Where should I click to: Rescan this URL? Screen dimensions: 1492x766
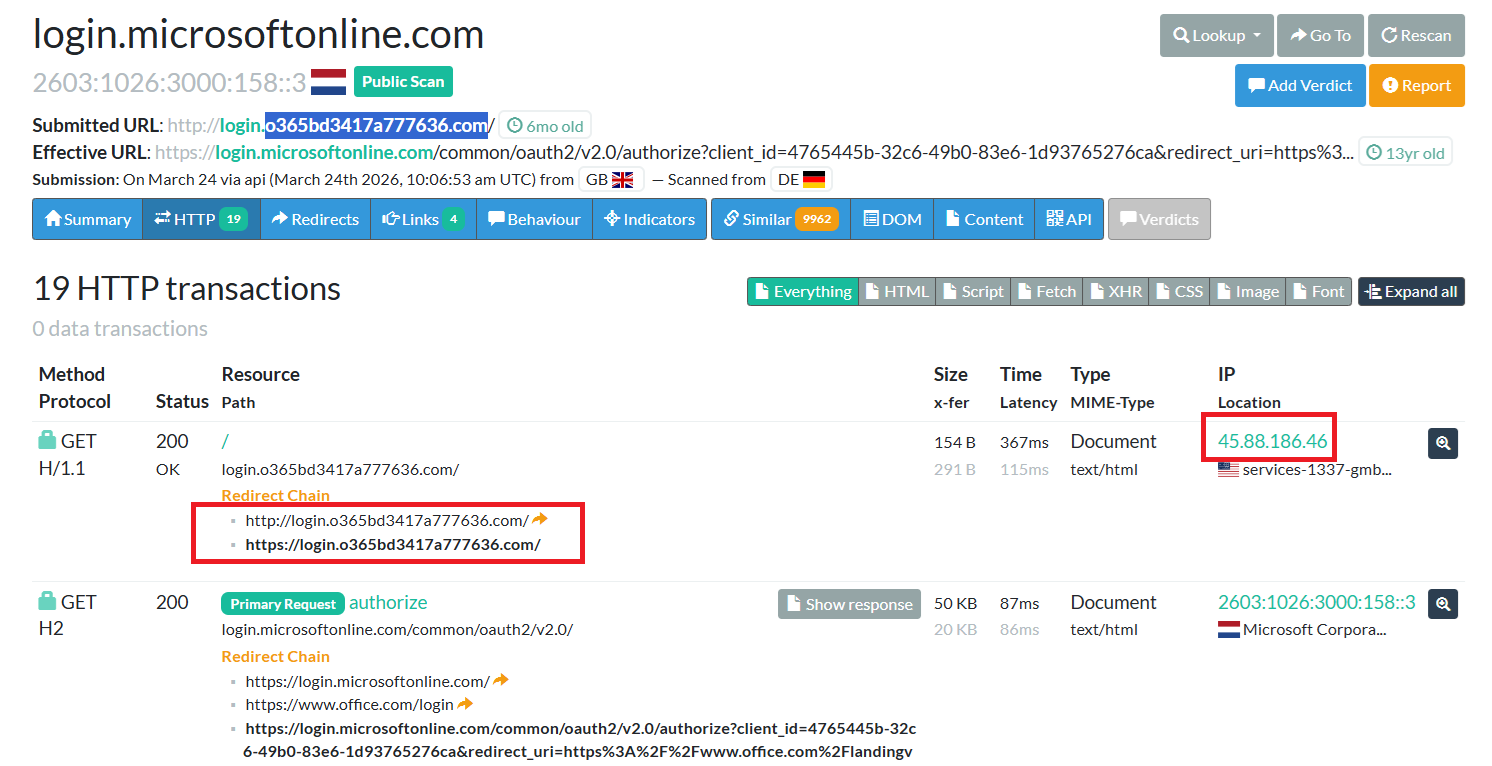(x=1416, y=35)
